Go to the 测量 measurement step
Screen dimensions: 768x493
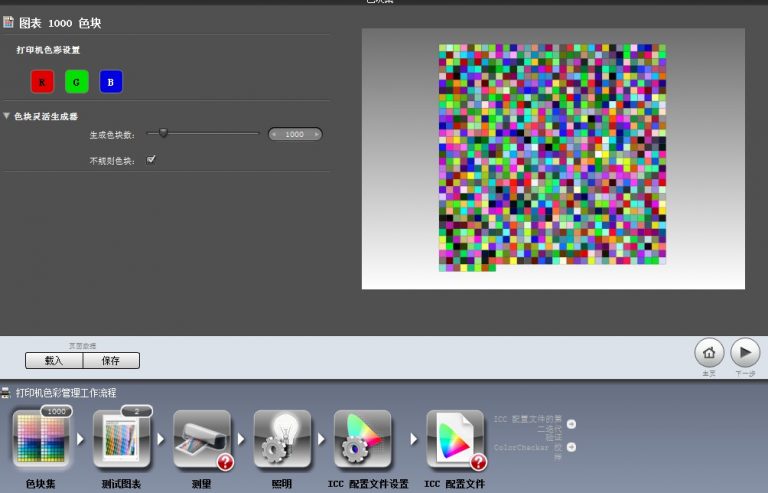click(201, 441)
